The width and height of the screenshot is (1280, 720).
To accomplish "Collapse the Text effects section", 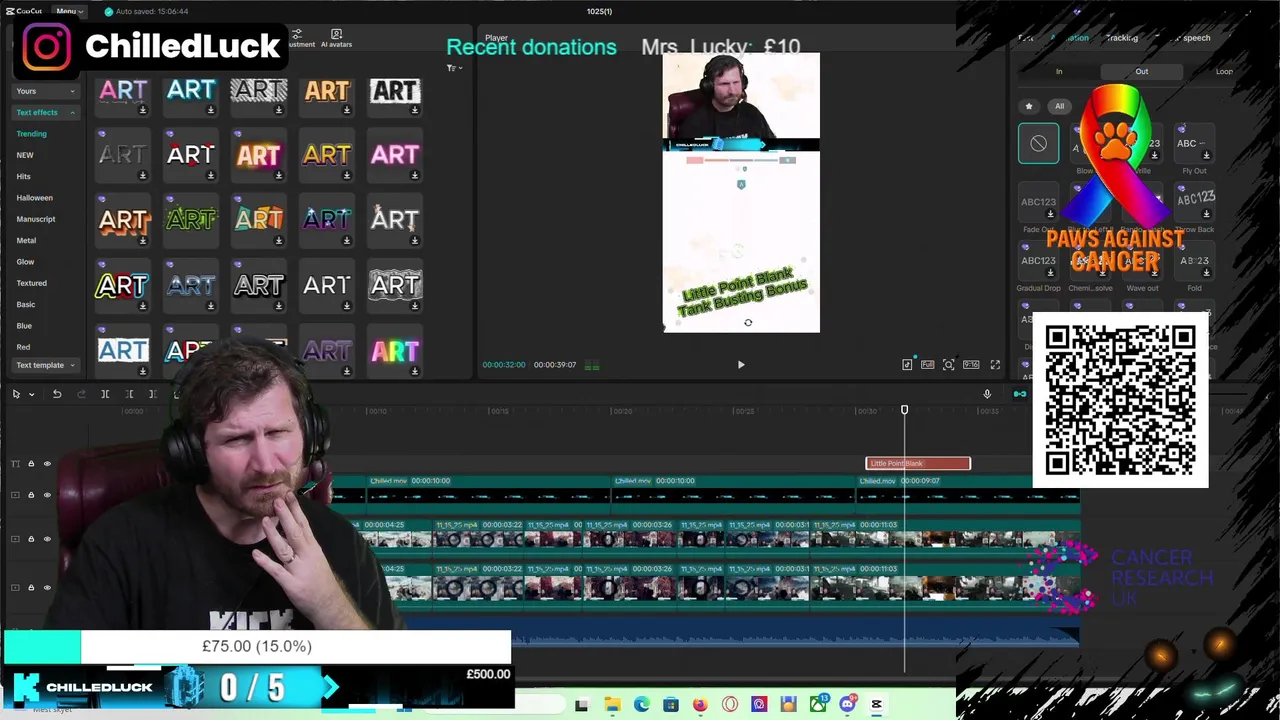I will point(46,112).
